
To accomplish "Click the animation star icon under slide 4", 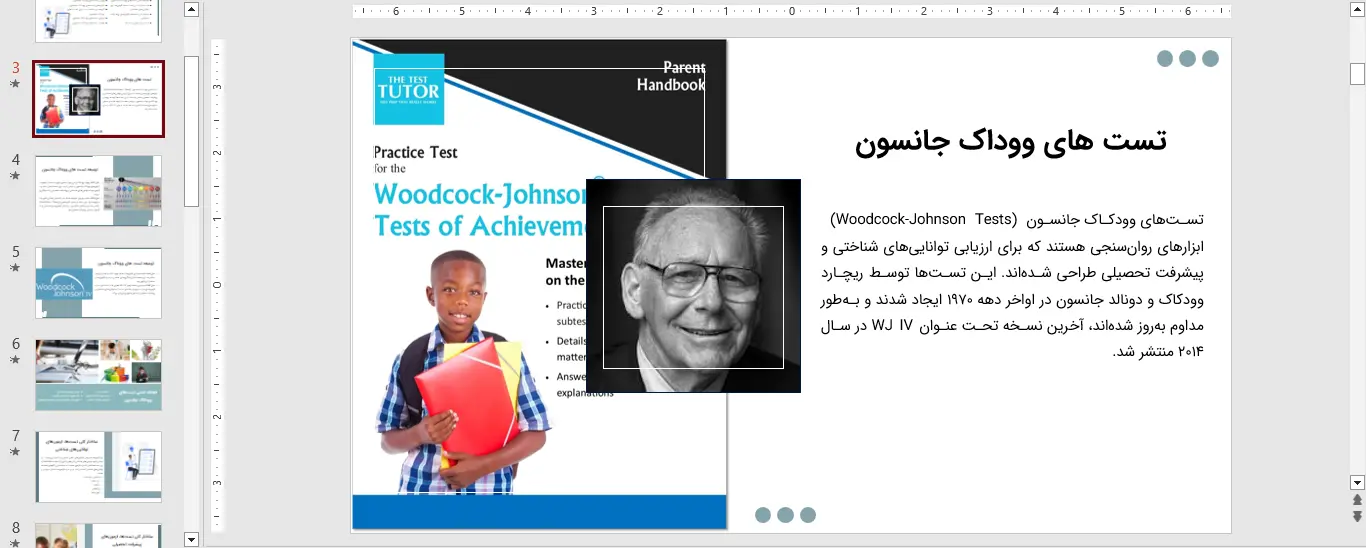I will click(x=15, y=176).
